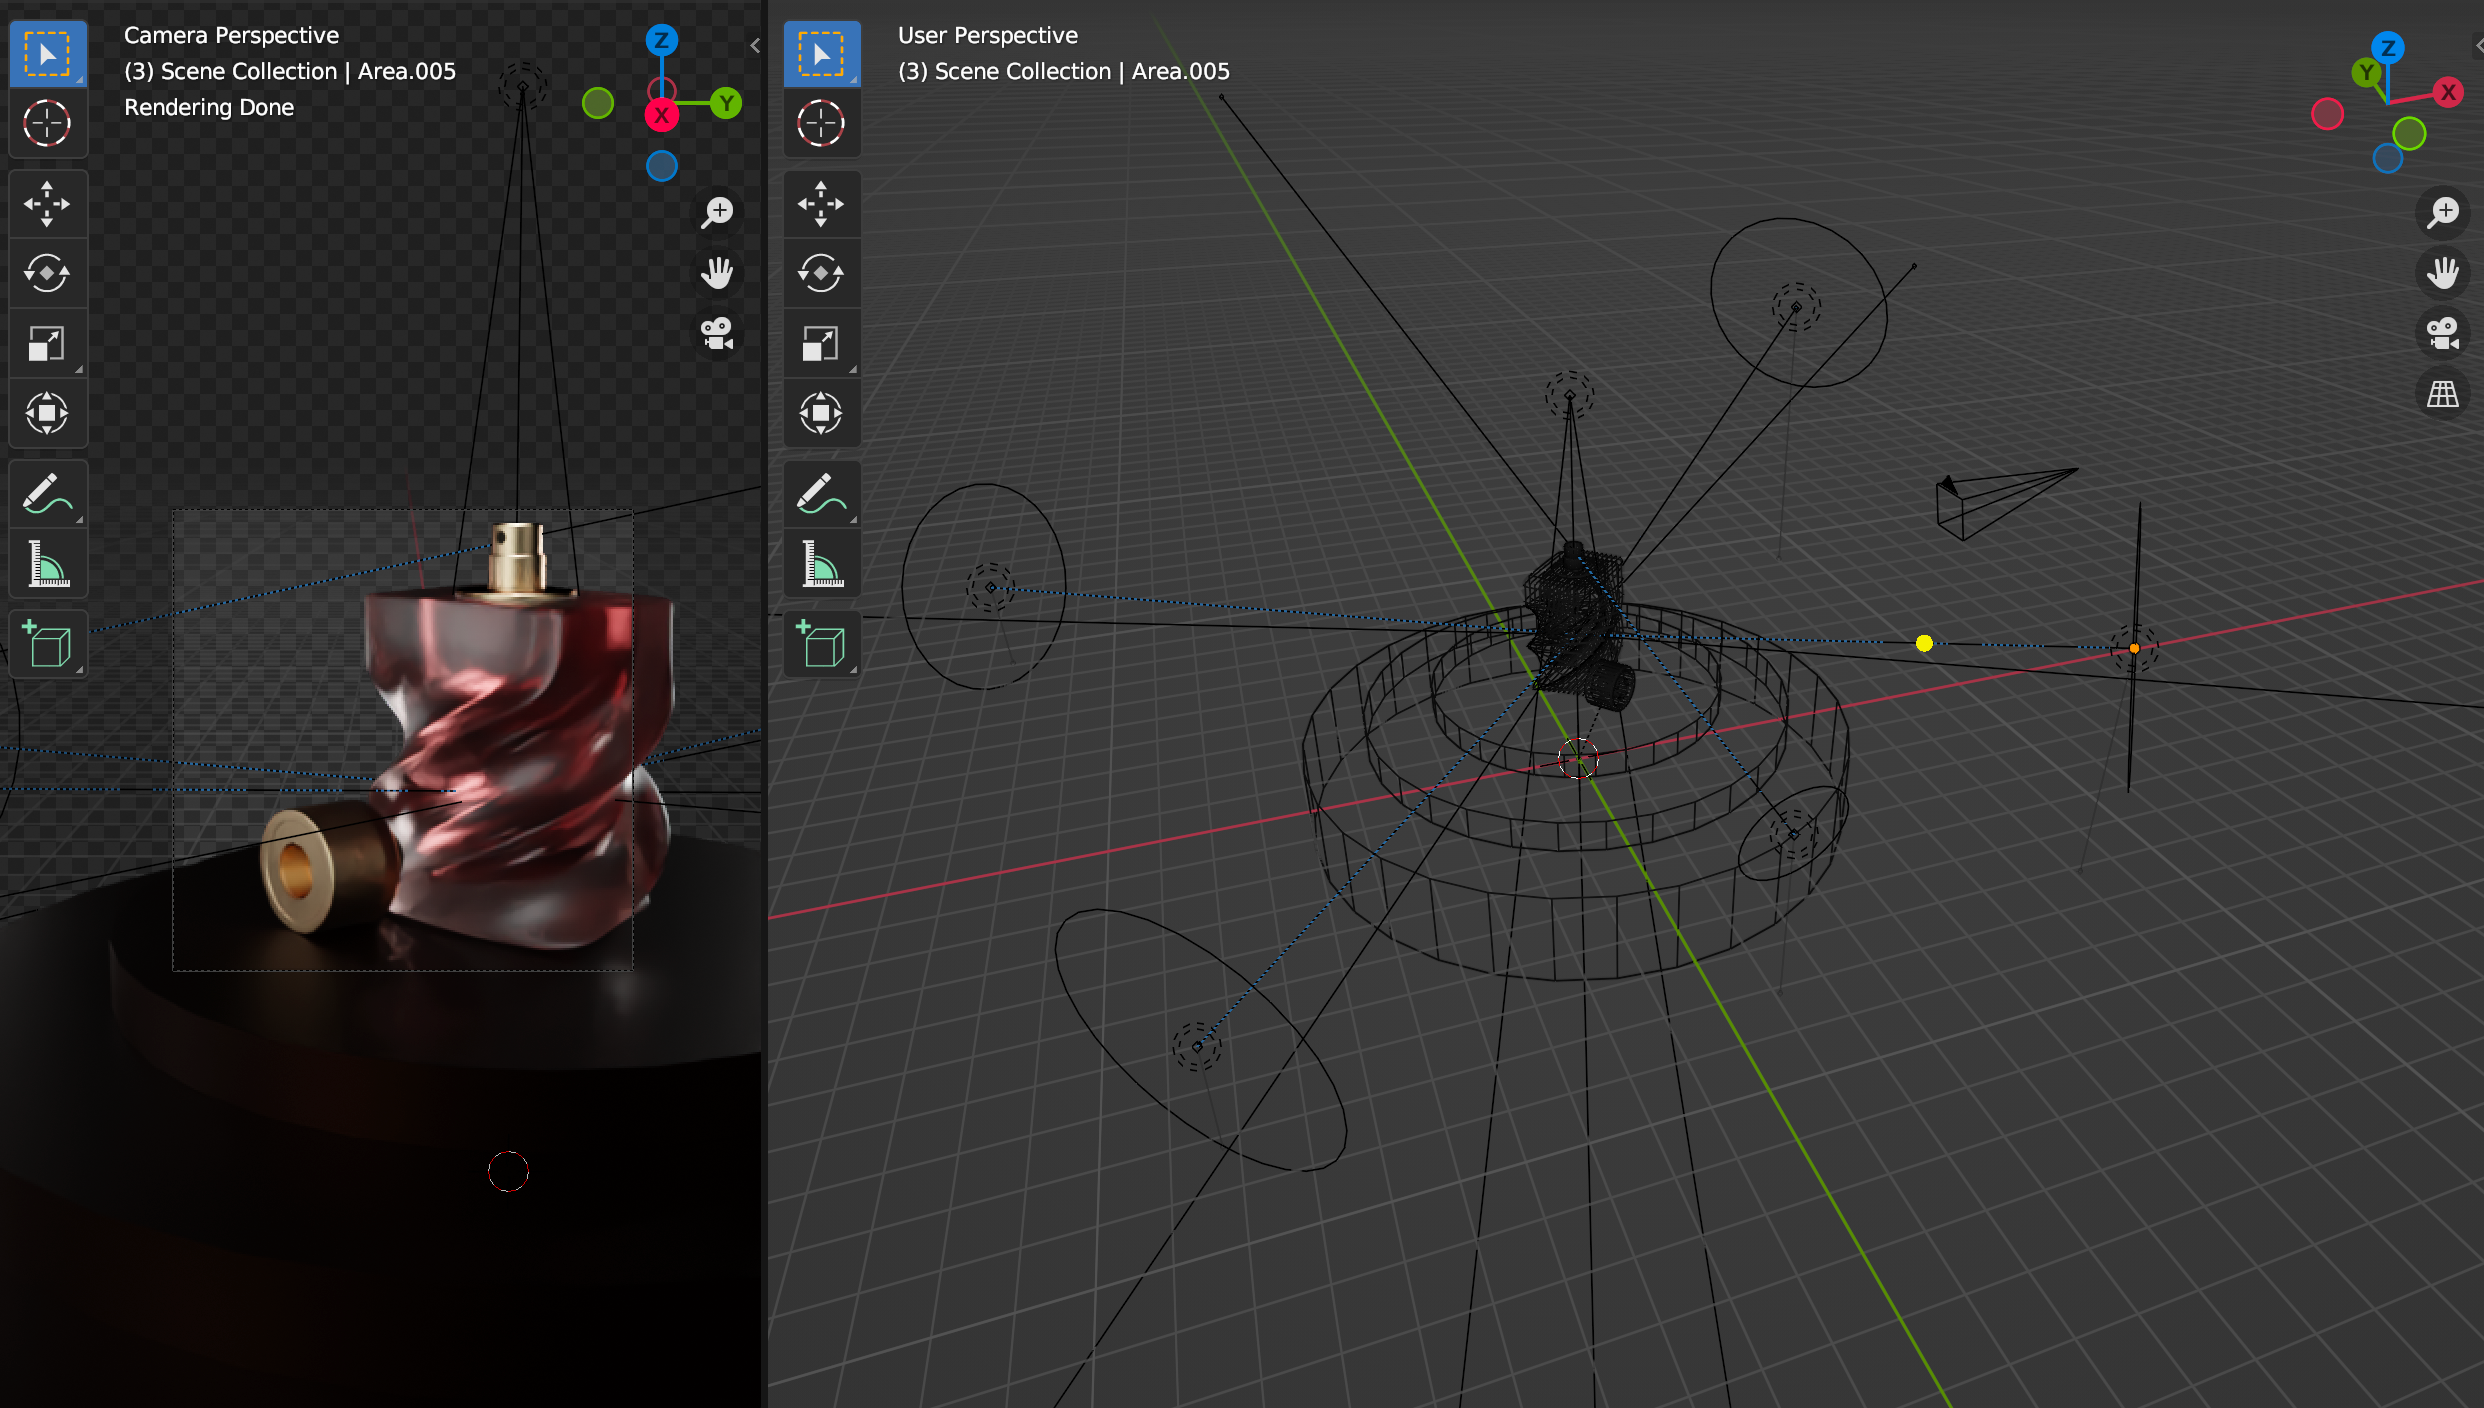
Task: Toggle camera view in left viewport
Action: tap(717, 333)
